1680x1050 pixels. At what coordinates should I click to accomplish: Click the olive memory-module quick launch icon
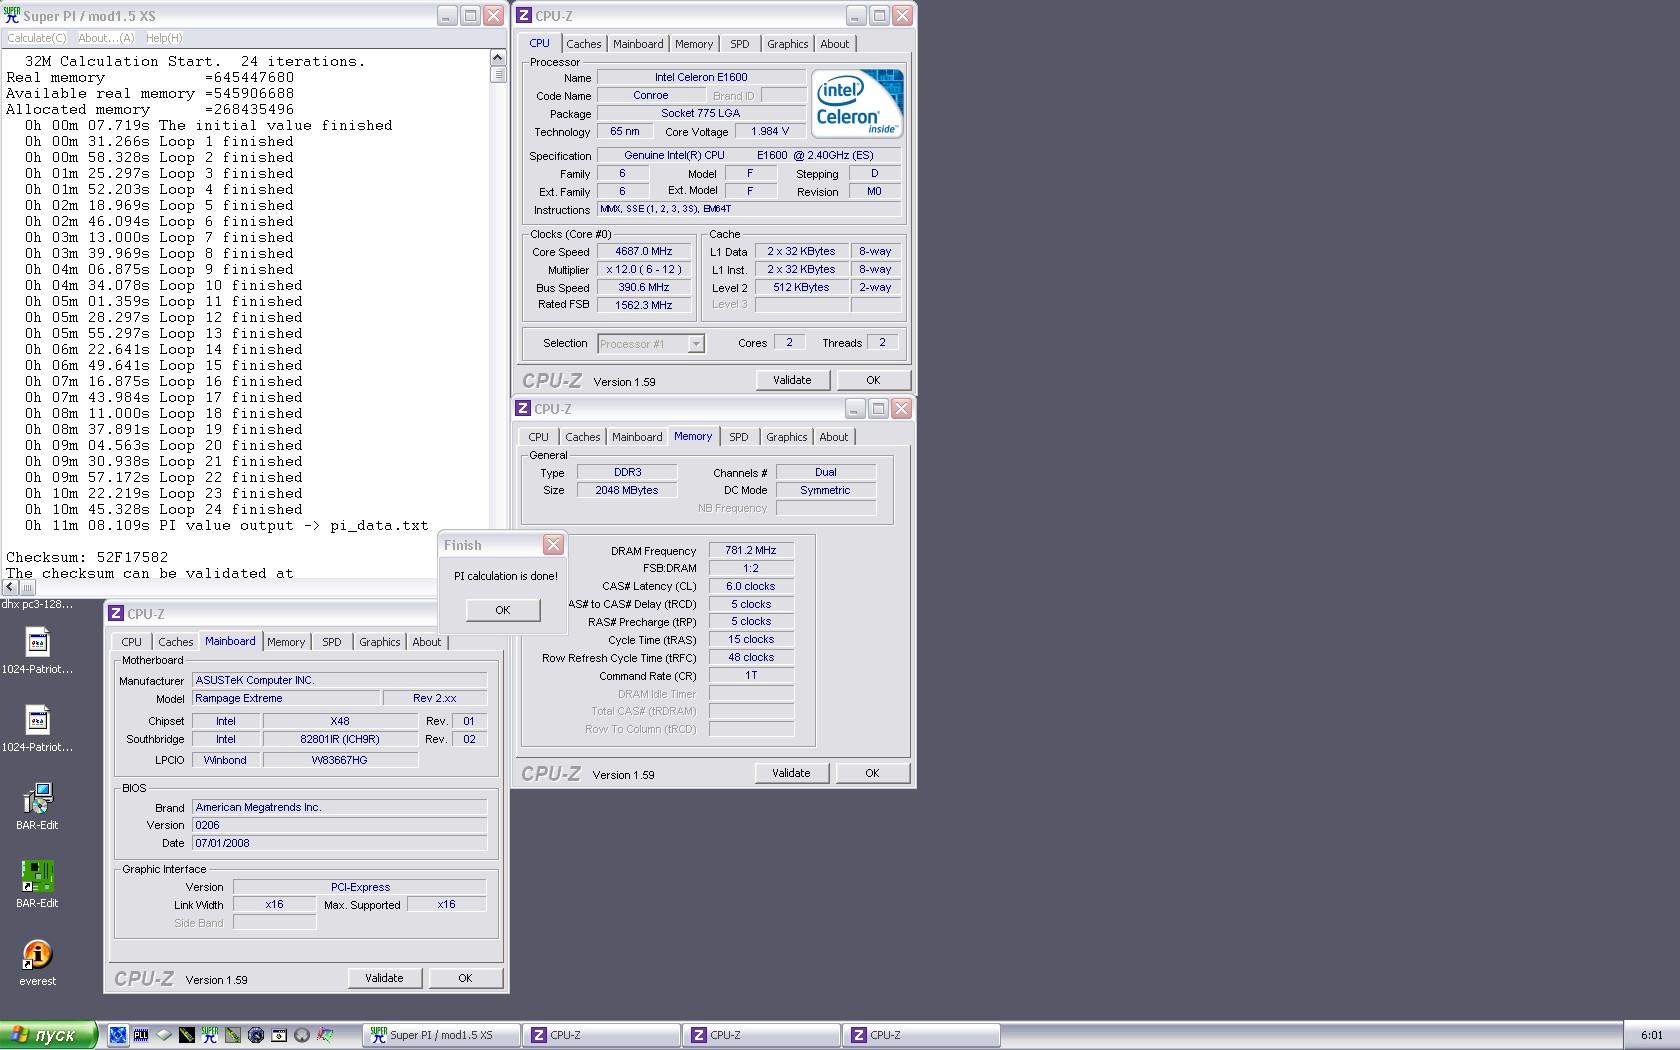click(233, 1035)
